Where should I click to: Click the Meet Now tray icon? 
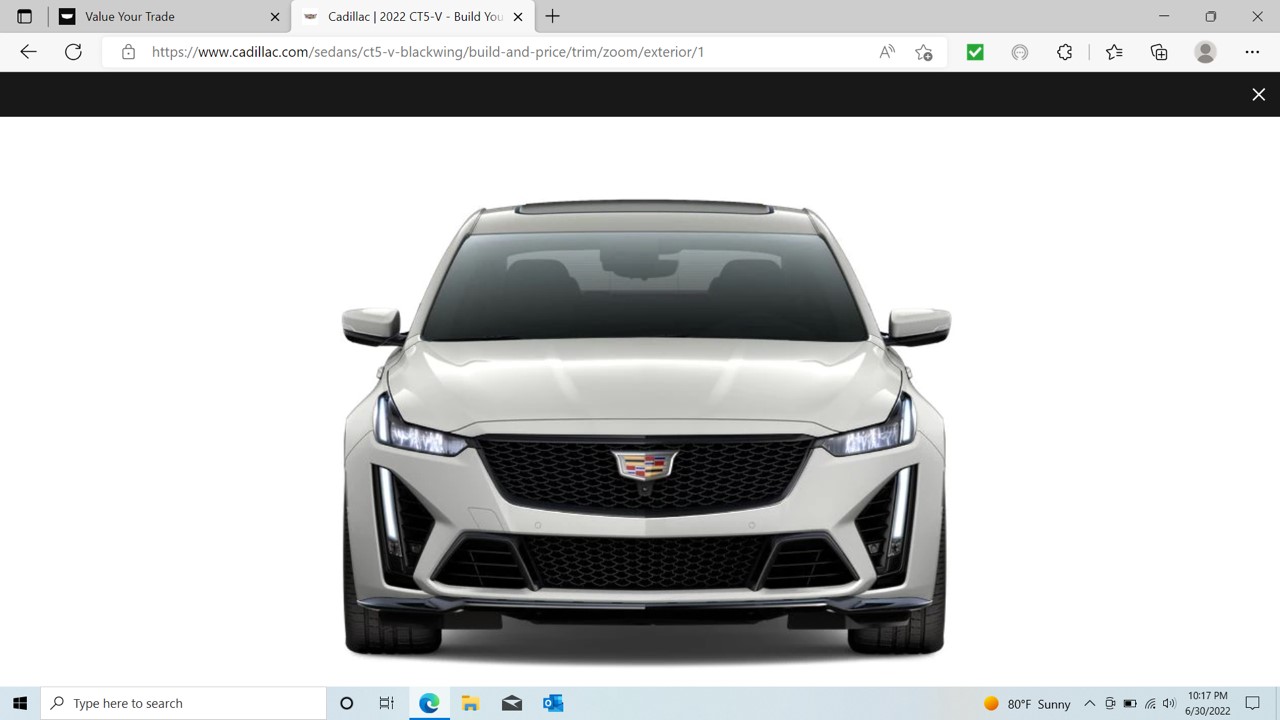click(1110, 704)
